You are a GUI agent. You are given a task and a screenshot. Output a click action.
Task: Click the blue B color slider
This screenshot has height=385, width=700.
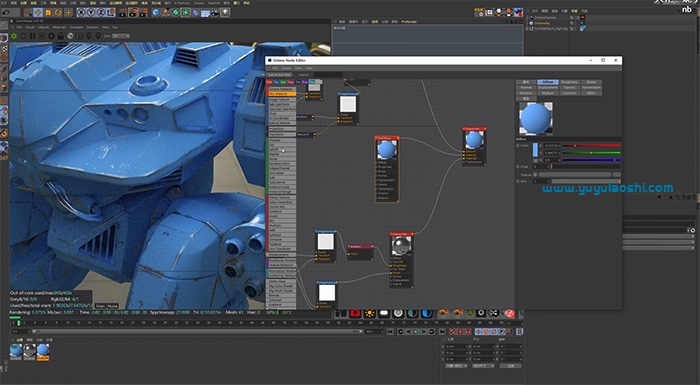(x=591, y=160)
